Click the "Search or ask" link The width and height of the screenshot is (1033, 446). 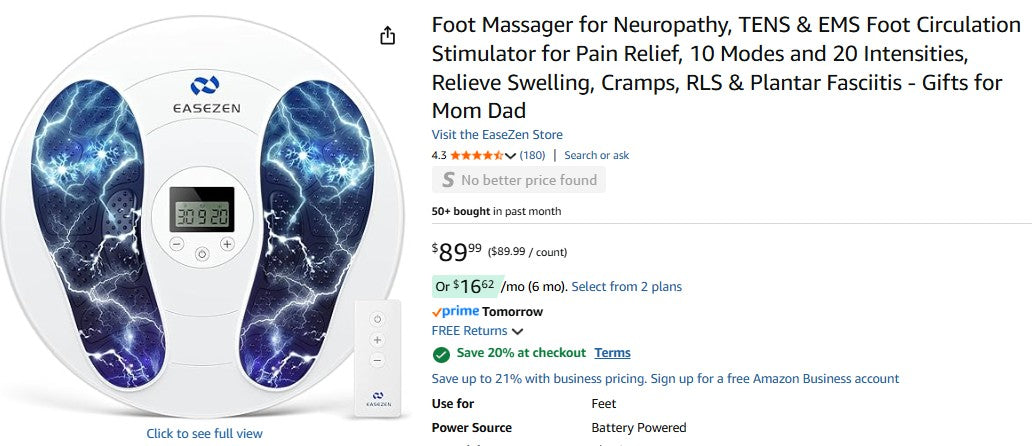coord(596,156)
